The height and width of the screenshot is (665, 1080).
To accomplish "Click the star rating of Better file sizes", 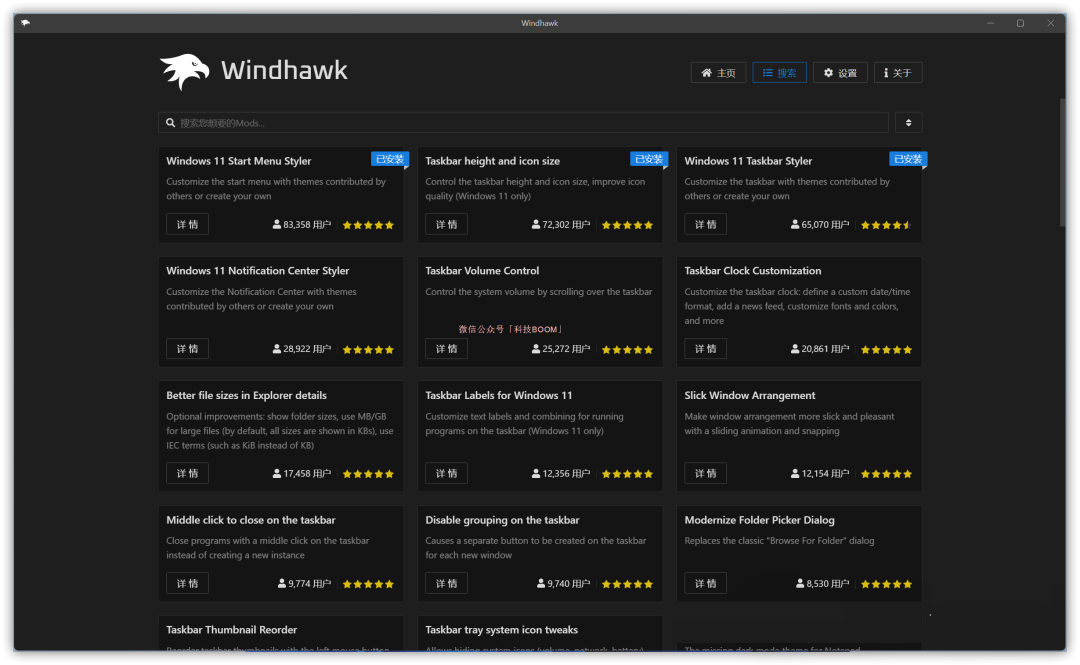I will click(x=368, y=474).
